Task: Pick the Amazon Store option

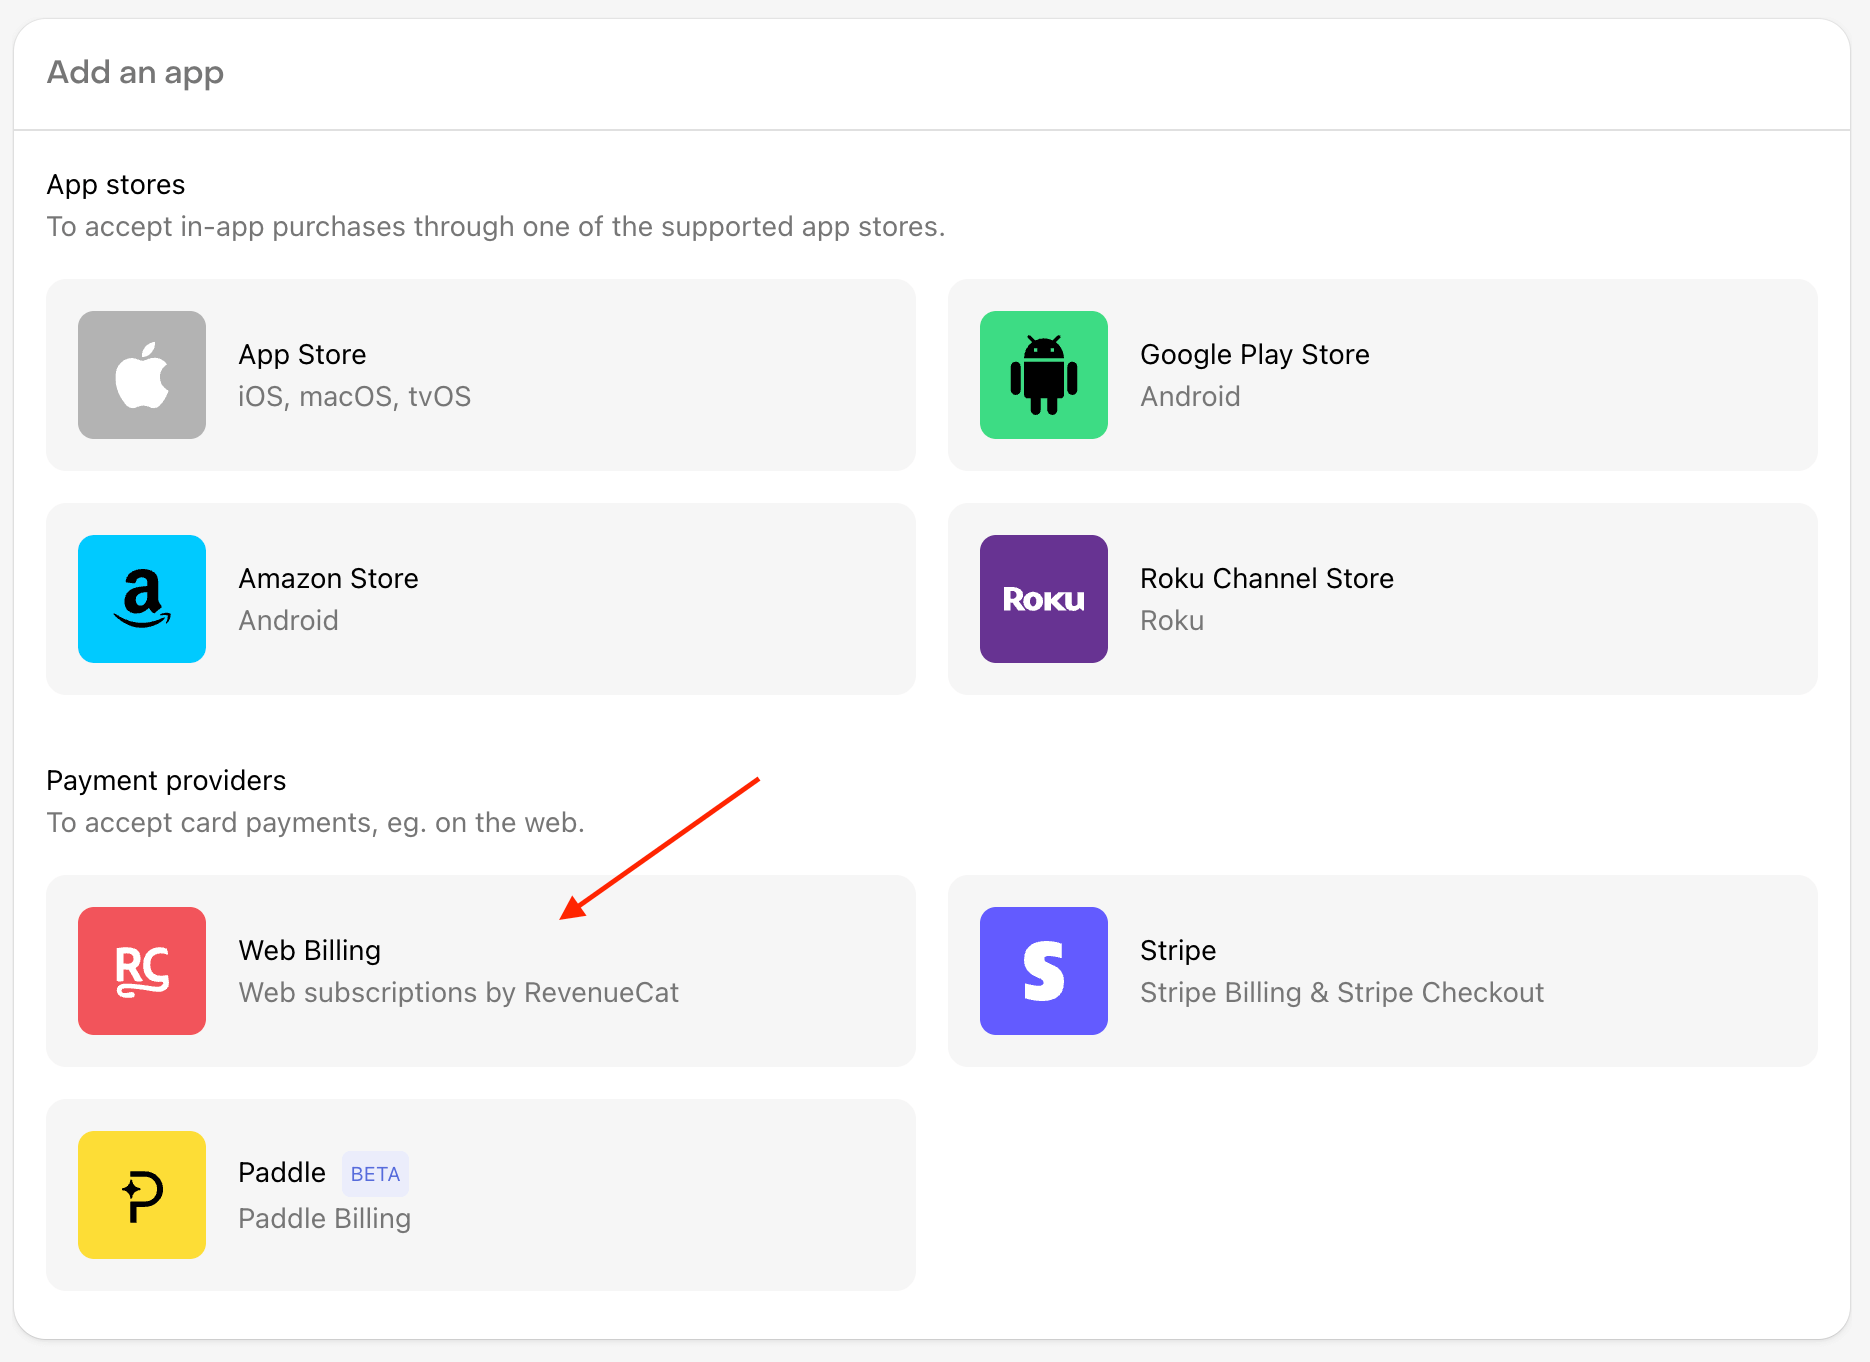Action: point(481,599)
